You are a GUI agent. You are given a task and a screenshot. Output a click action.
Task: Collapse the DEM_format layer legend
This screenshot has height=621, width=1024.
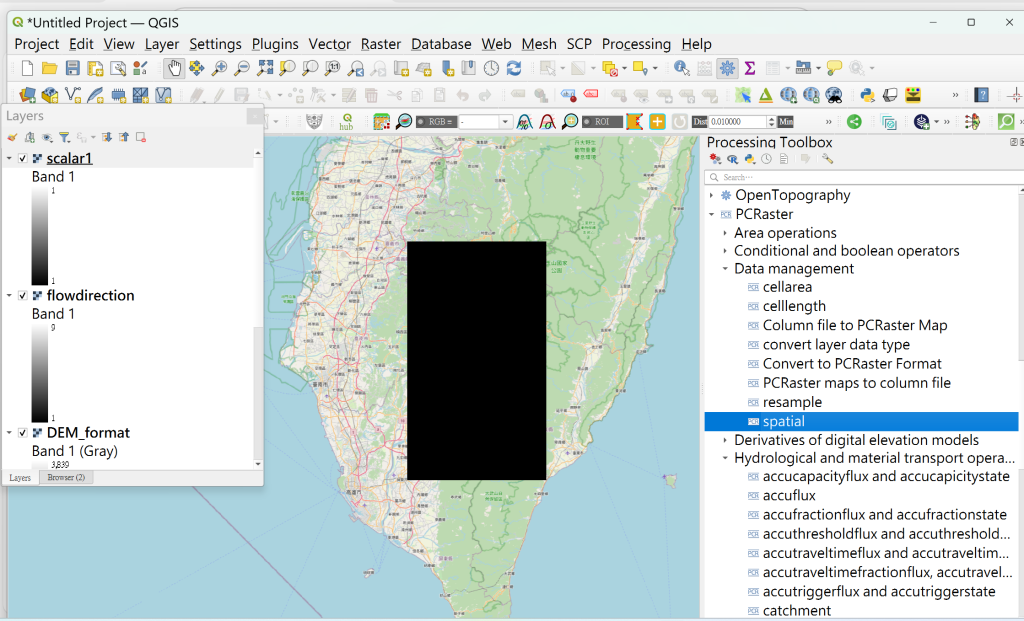coord(9,433)
